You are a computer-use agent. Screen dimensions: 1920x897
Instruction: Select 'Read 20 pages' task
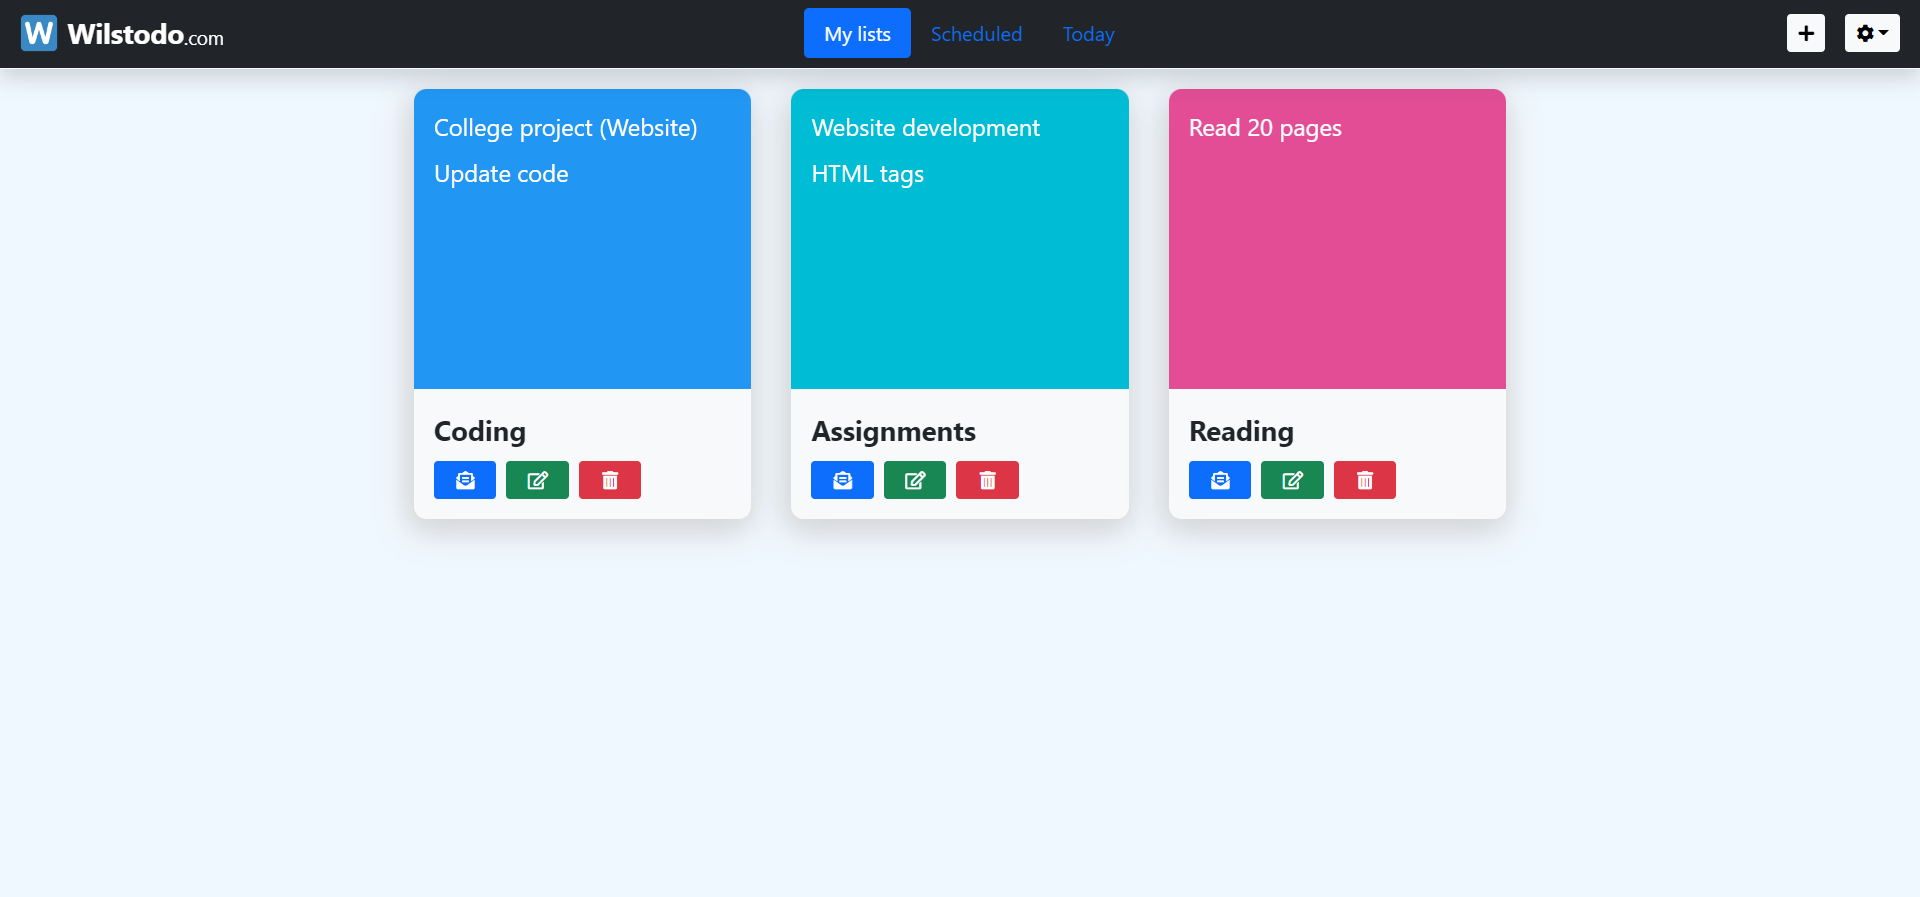pos(1265,128)
